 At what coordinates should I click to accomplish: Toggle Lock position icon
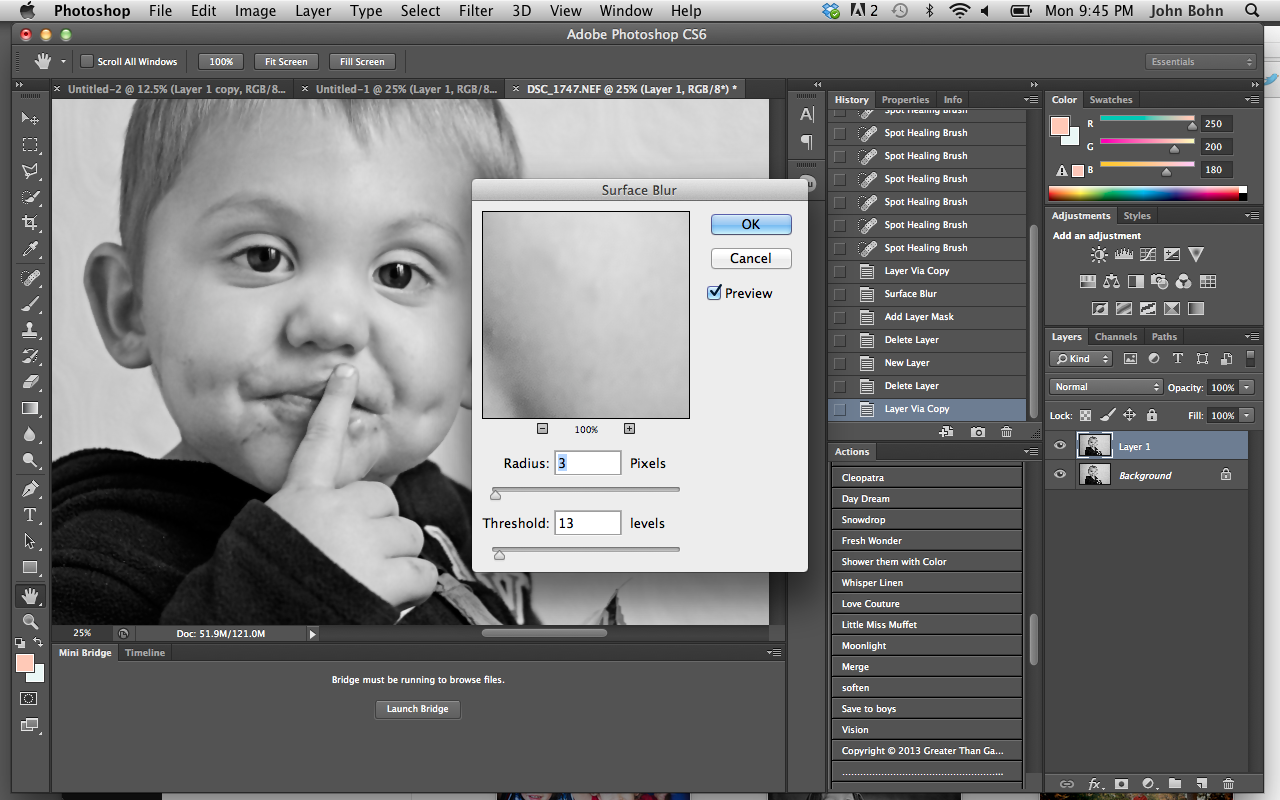point(1130,415)
